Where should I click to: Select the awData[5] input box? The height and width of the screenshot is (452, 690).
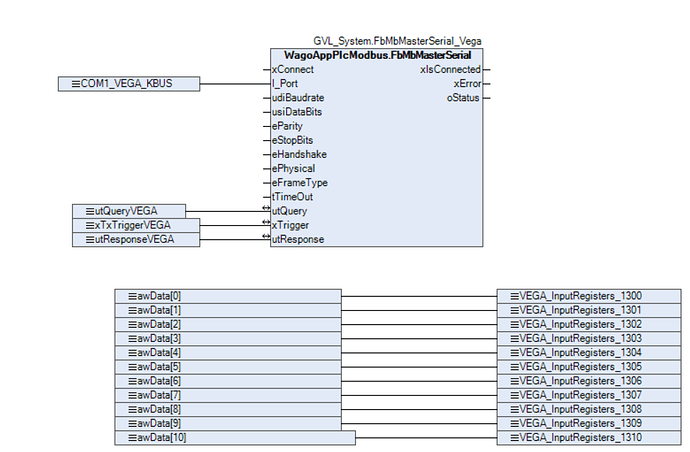click(x=228, y=367)
